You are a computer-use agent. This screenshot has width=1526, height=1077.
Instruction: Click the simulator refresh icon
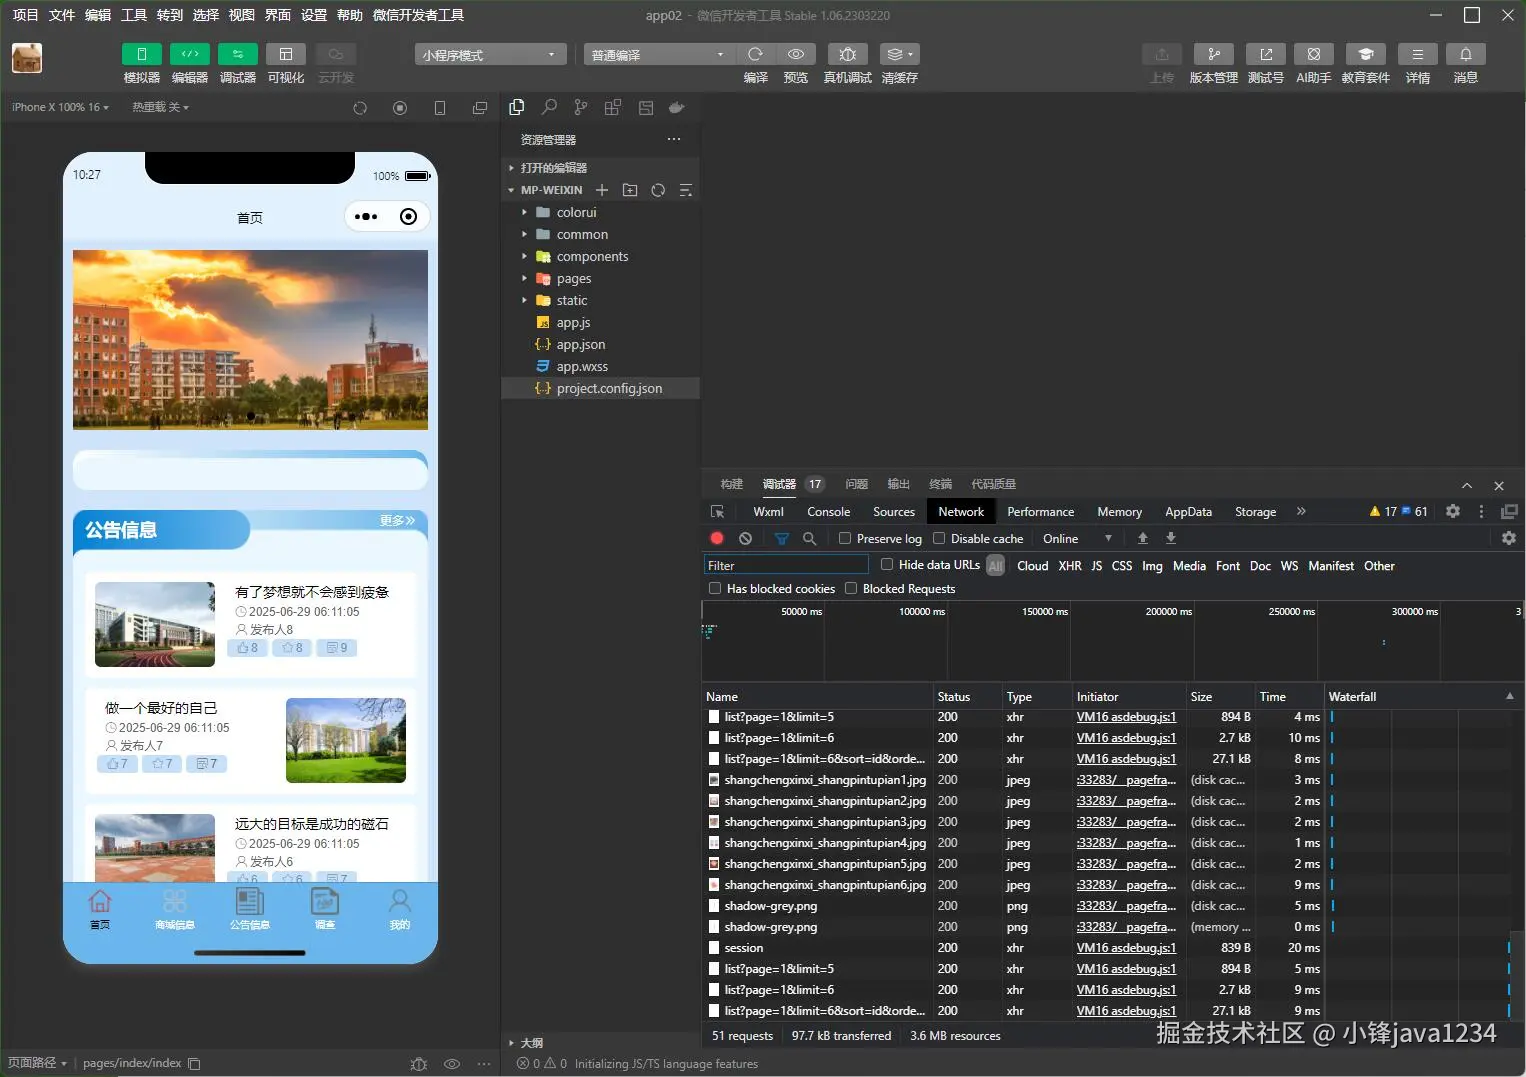click(360, 107)
